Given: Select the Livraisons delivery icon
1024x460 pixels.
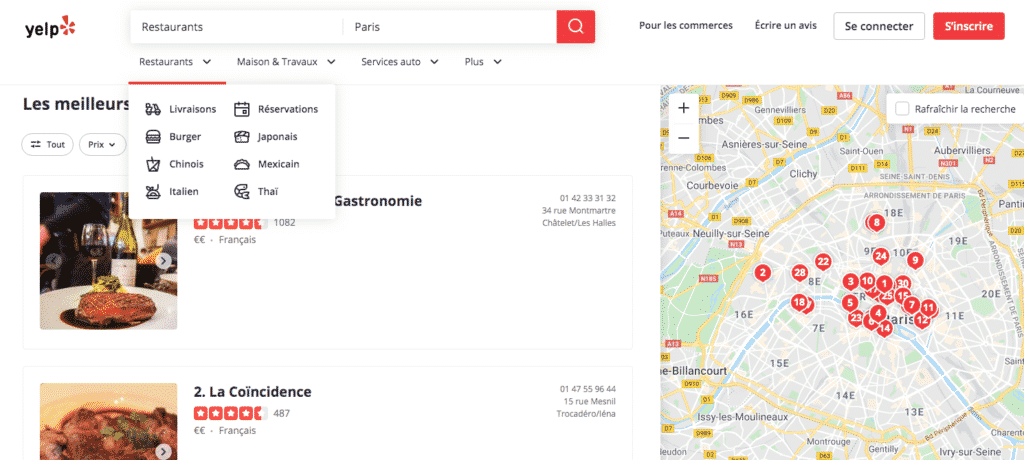Looking at the screenshot, I should [153, 109].
